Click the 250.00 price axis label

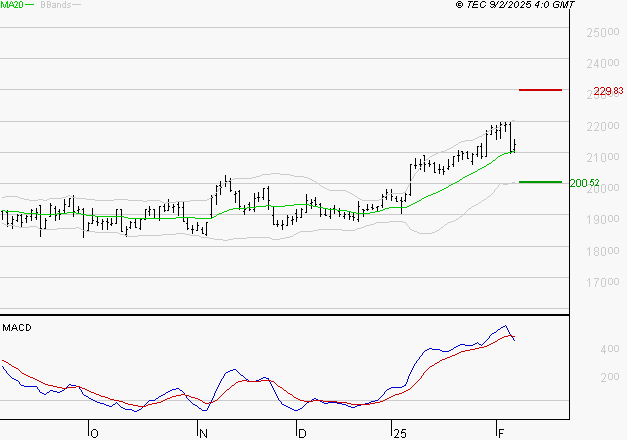tap(603, 32)
